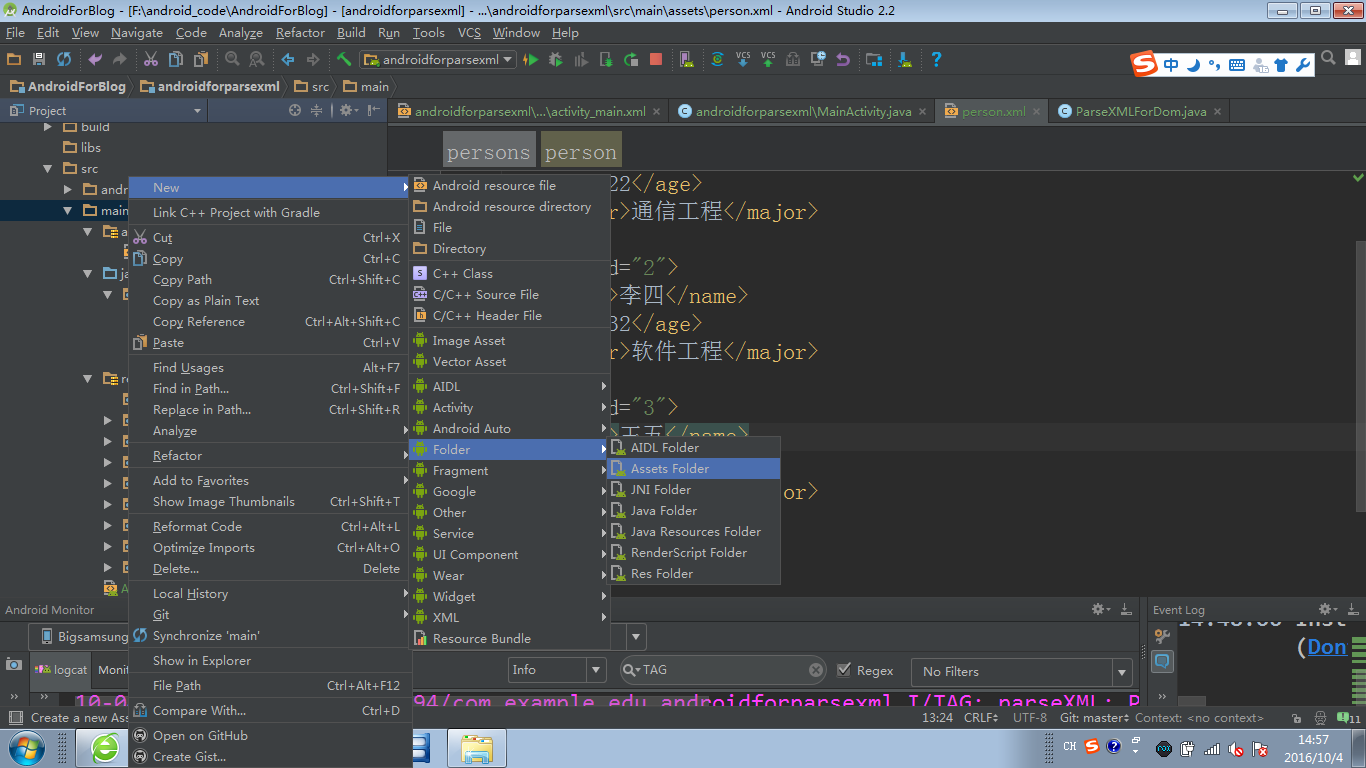Screen dimensions: 1366x768
Task: Click the search magnifier at the toolbar's right end
Action: [1328, 58]
